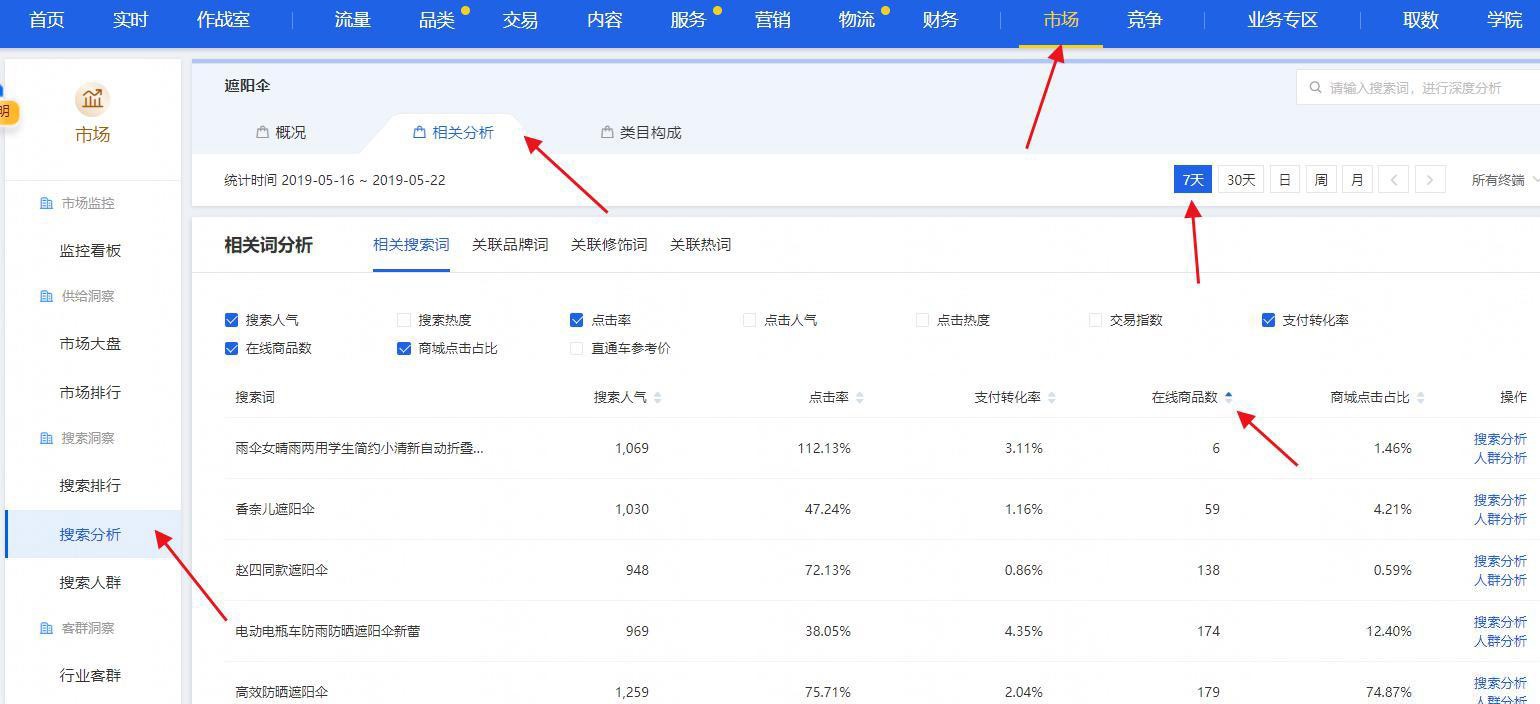Select the 关联修饰词 tab
The image size is (1540, 704).
tap(609, 245)
